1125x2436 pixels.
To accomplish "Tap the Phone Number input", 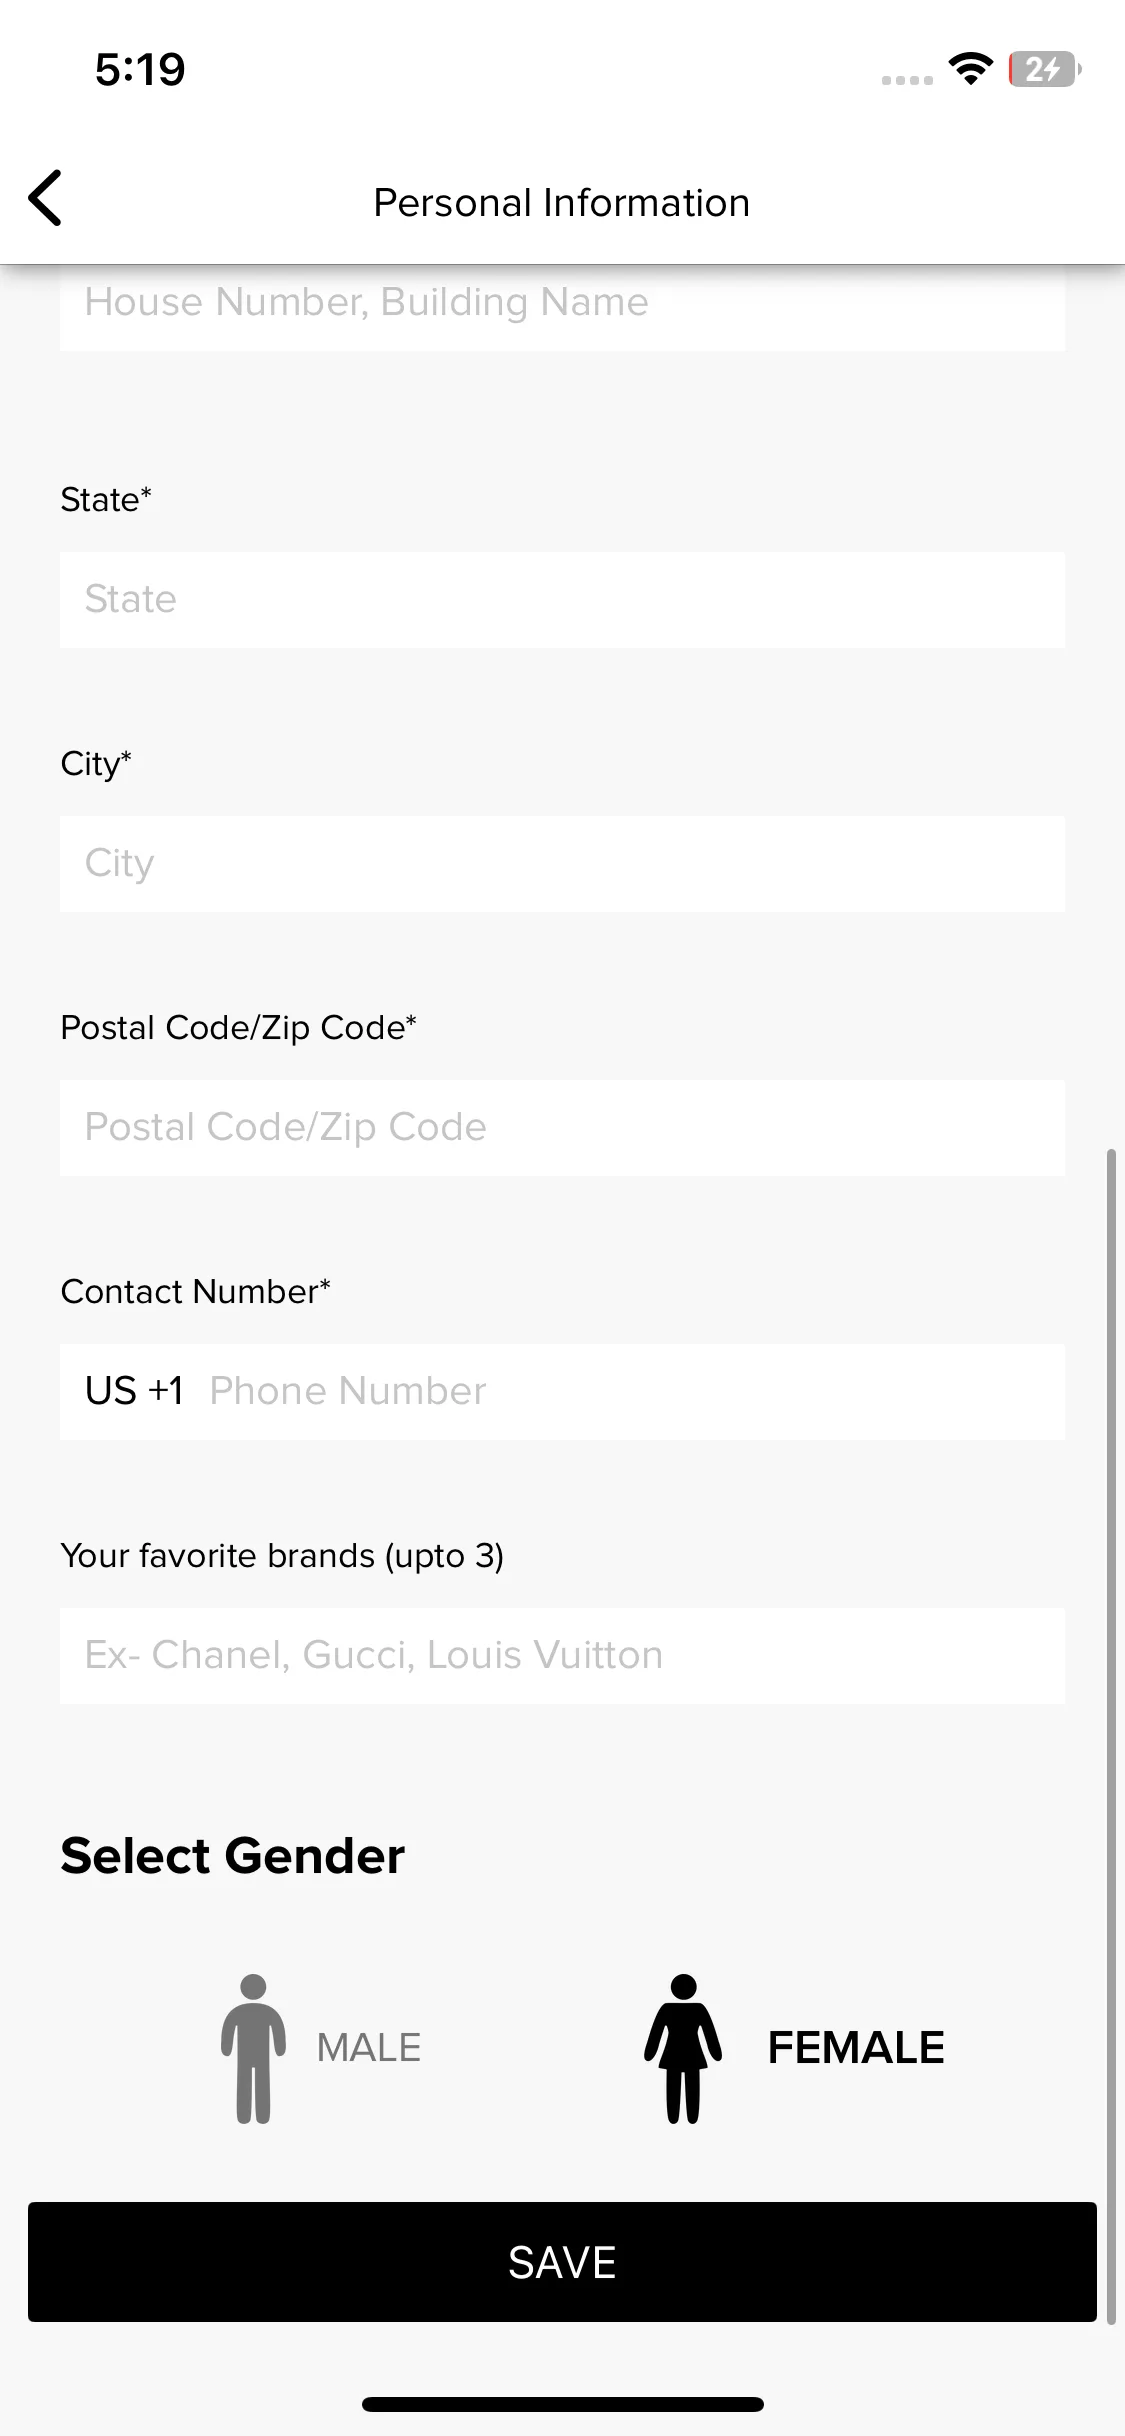I will pyautogui.click(x=630, y=1391).
